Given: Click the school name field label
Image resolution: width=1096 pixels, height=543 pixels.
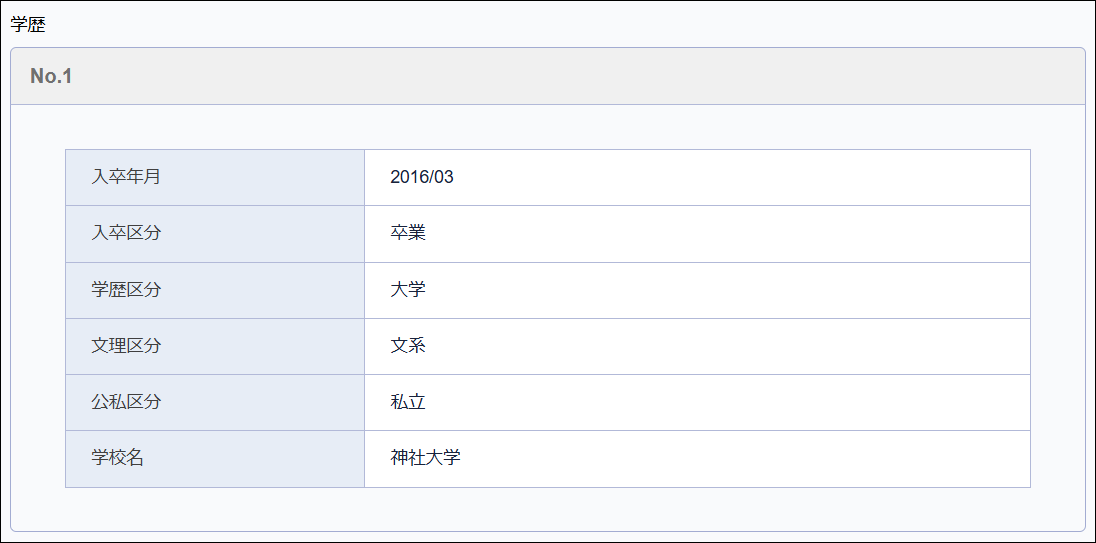Looking at the screenshot, I should coord(118,458).
